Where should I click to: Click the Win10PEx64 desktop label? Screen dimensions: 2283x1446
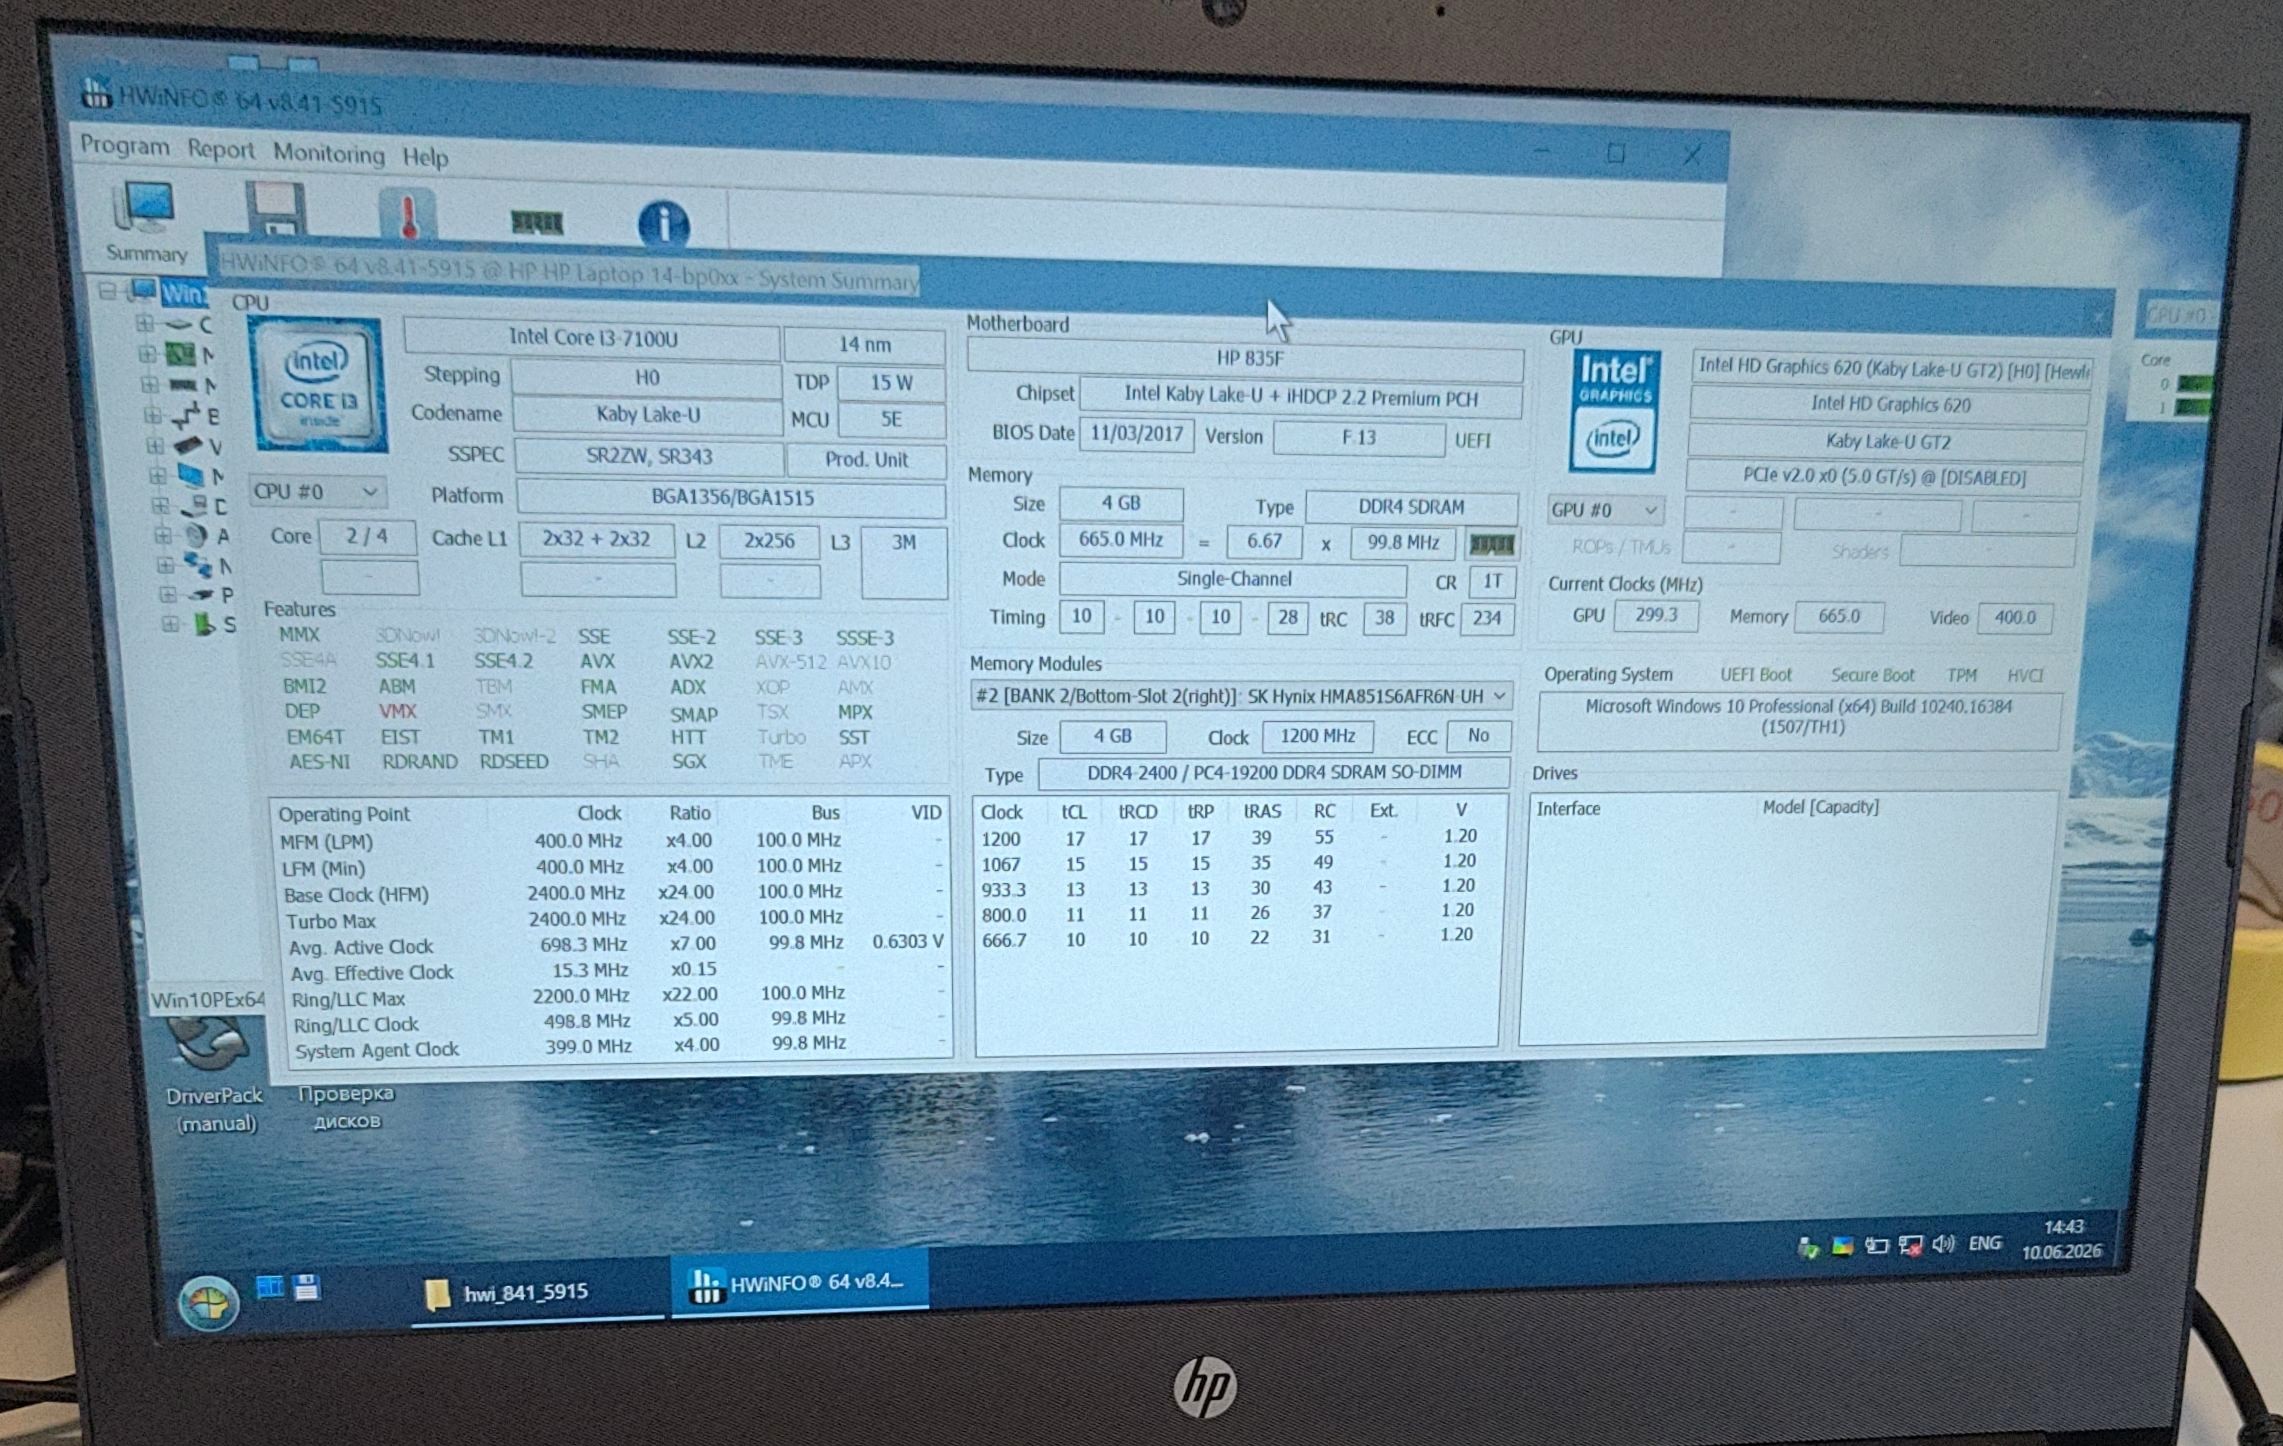pos(207,1000)
